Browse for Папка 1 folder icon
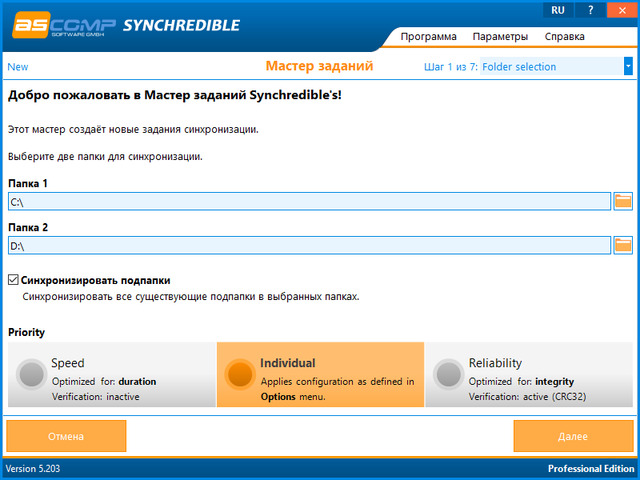 click(x=623, y=202)
